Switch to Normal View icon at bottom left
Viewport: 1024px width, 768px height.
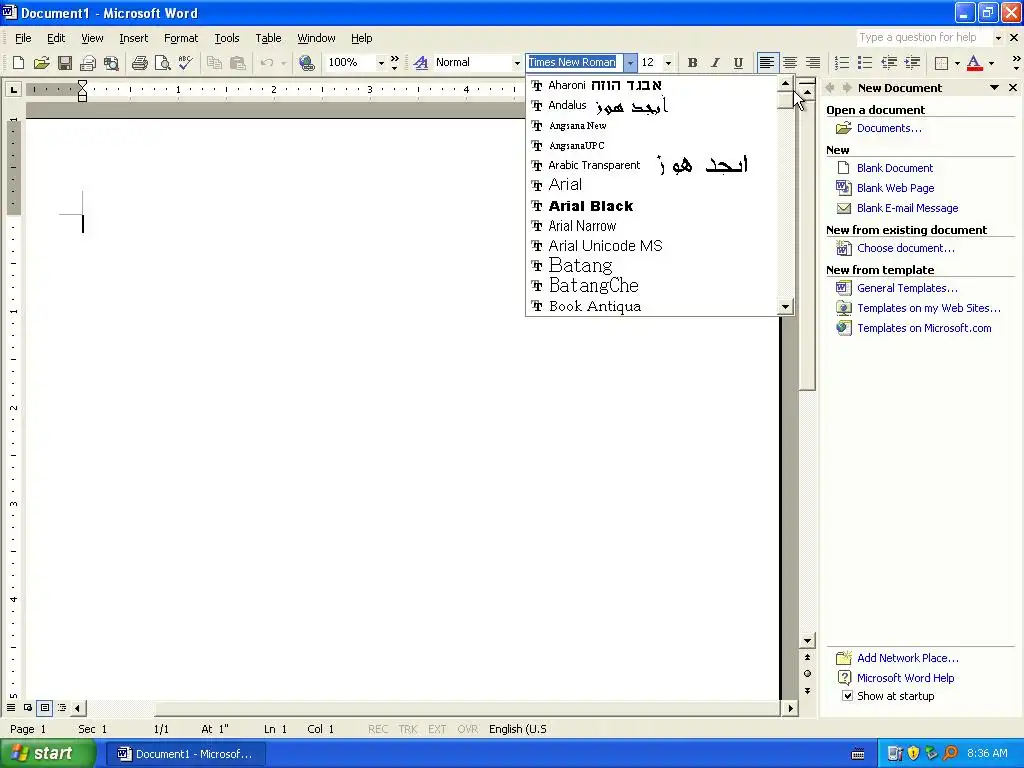click(11, 707)
